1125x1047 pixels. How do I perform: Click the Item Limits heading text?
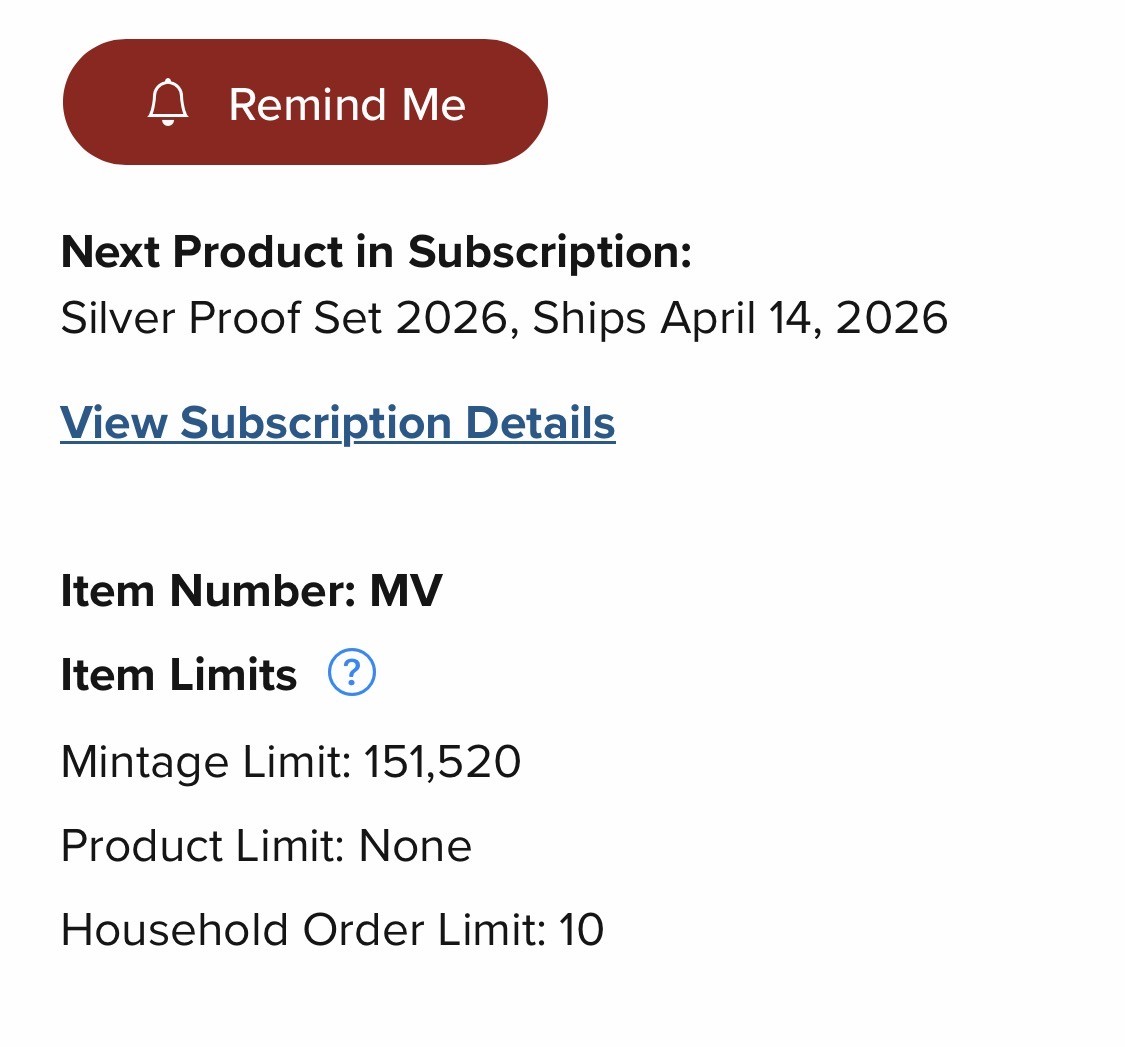pyautogui.click(x=179, y=675)
